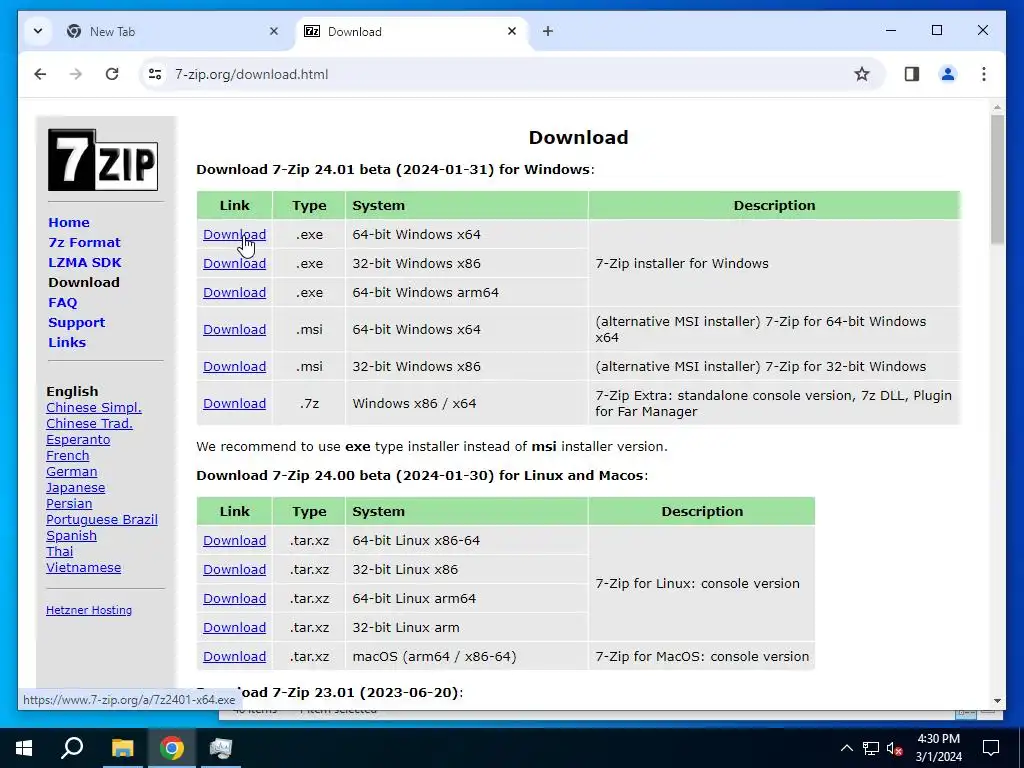This screenshot has height=768, width=1024.
Task: Close the New Tab tab
Action: [x=274, y=31]
